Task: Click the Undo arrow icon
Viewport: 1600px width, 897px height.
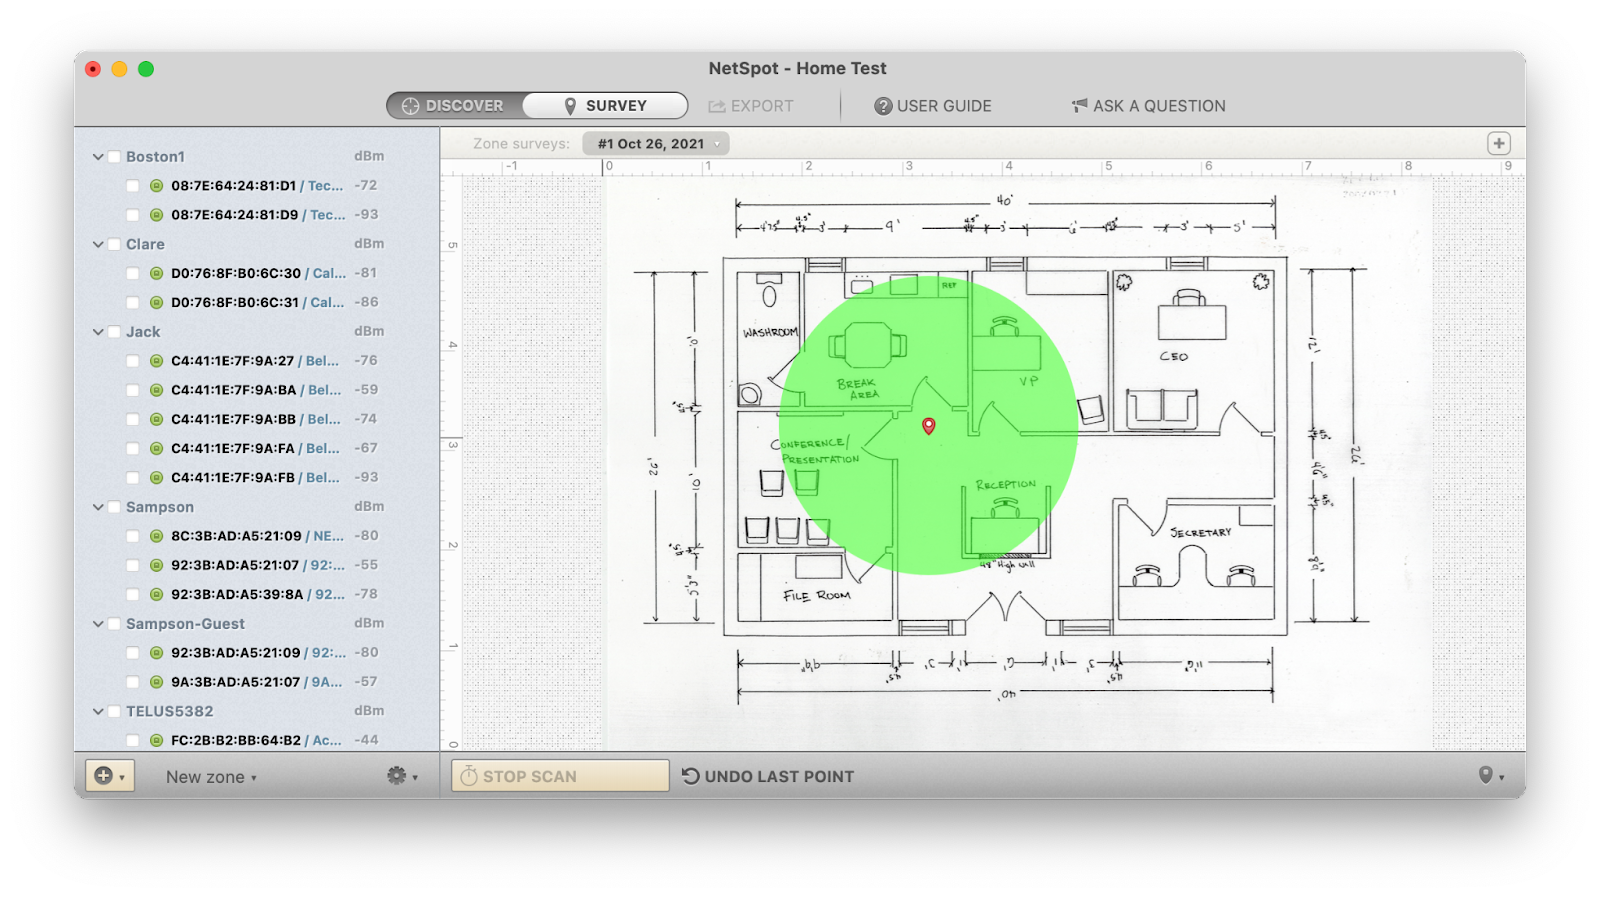Action: point(690,776)
